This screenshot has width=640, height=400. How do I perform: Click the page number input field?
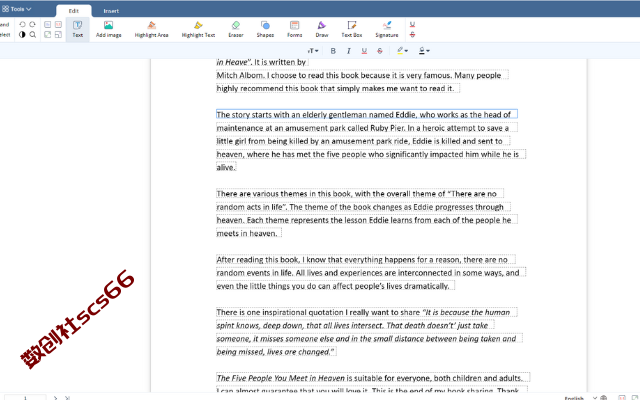25,397
